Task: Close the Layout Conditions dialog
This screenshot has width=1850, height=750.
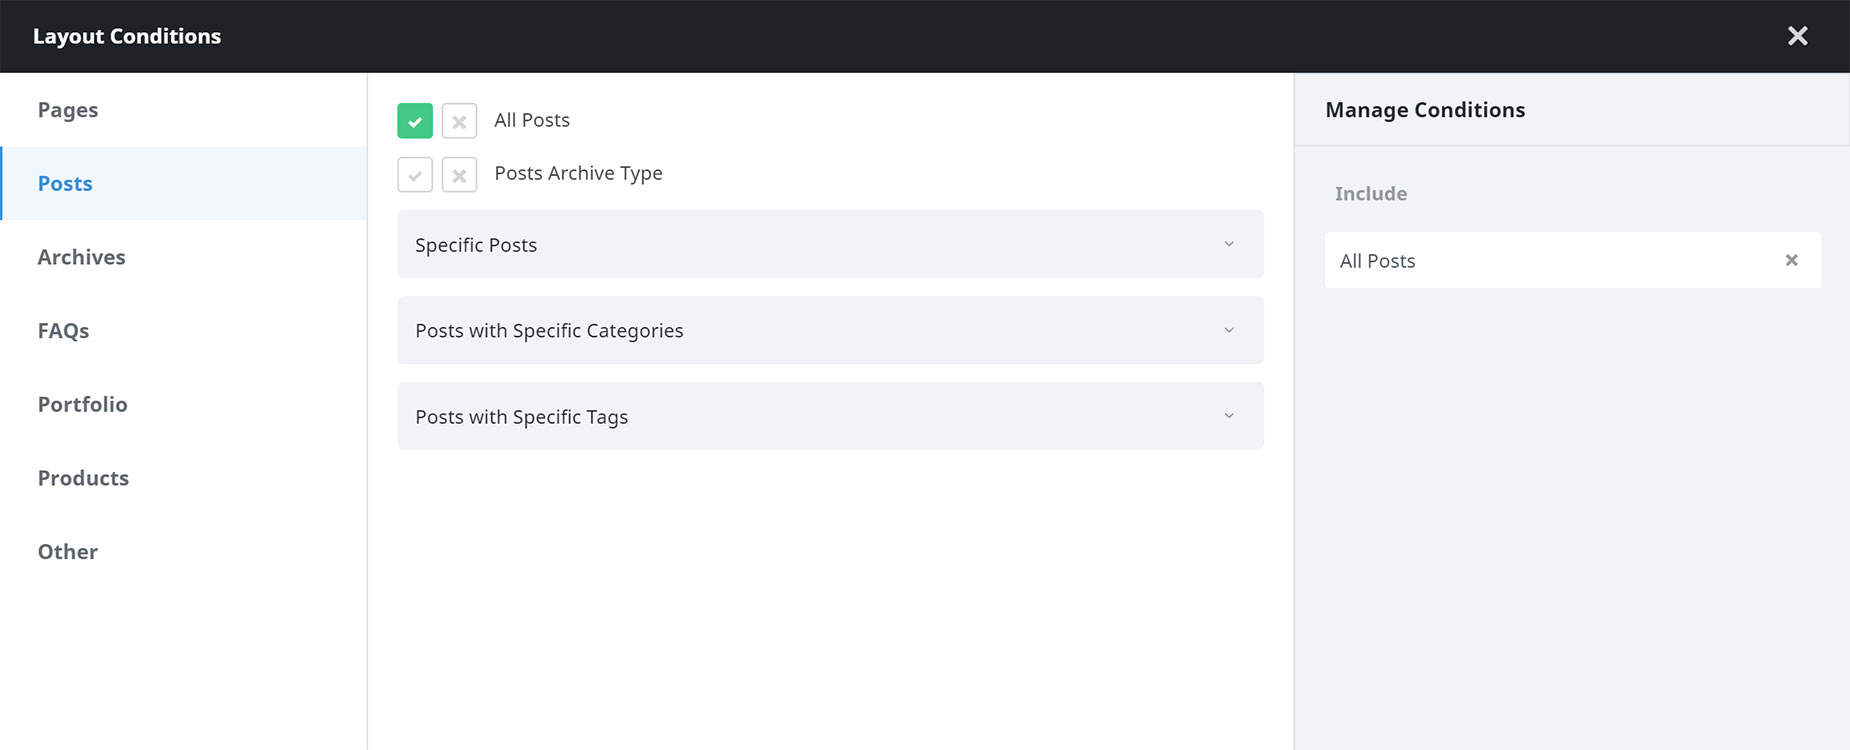Action: (1798, 36)
